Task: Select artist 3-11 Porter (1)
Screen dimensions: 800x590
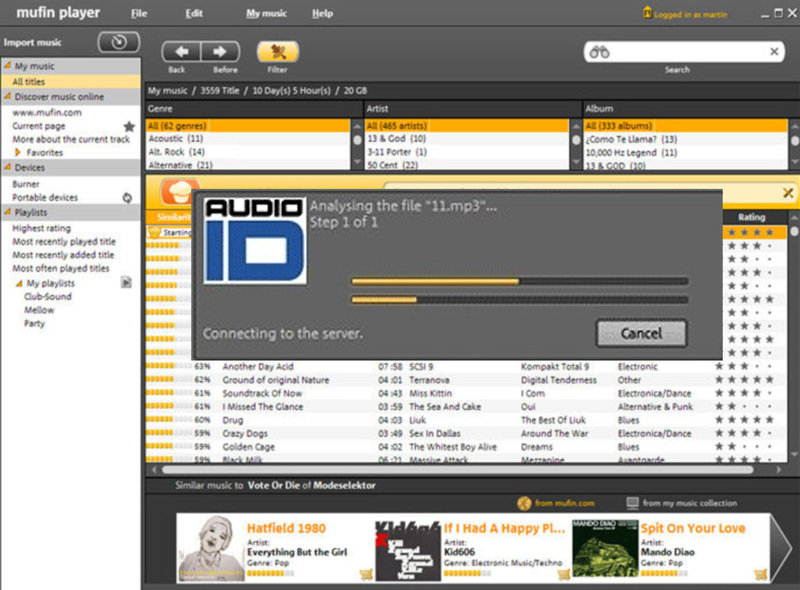Action: pyautogui.click(x=467, y=152)
